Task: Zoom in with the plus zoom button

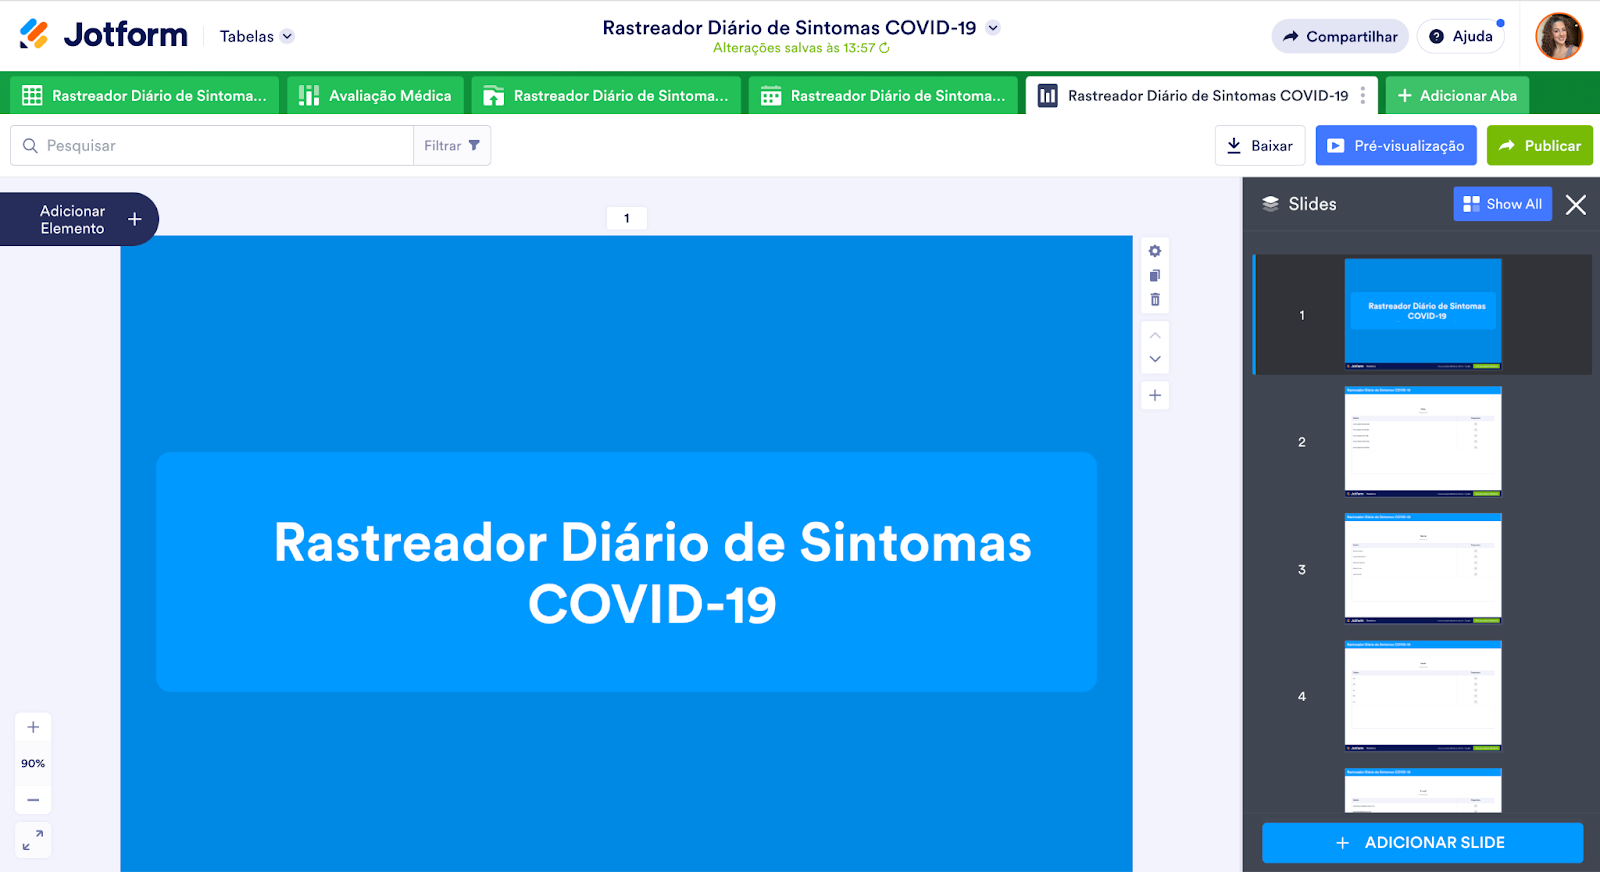Action: (x=33, y=727)
